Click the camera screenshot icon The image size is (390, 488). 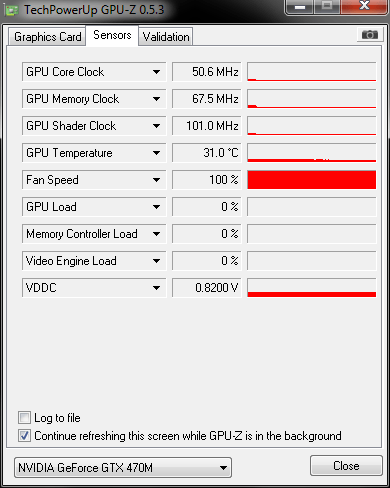[x=370, y=34]
